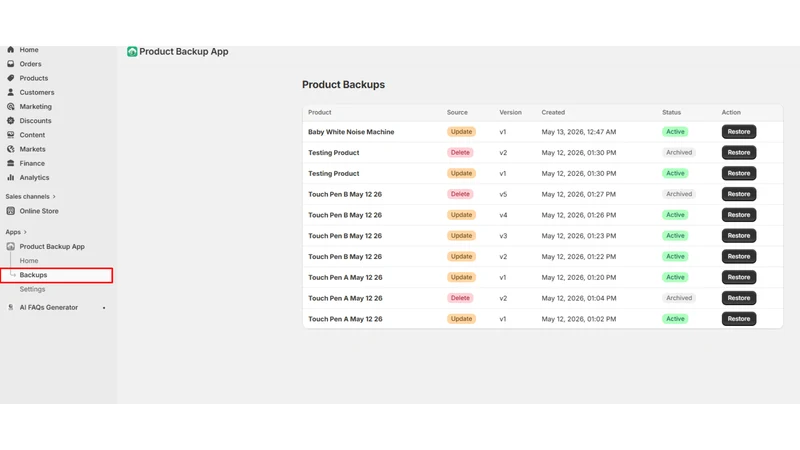The width and height of the screenshot is (800, 450).
Task: Click 'May 13, 2026, 12:47 AM' date
Action: 579,132
